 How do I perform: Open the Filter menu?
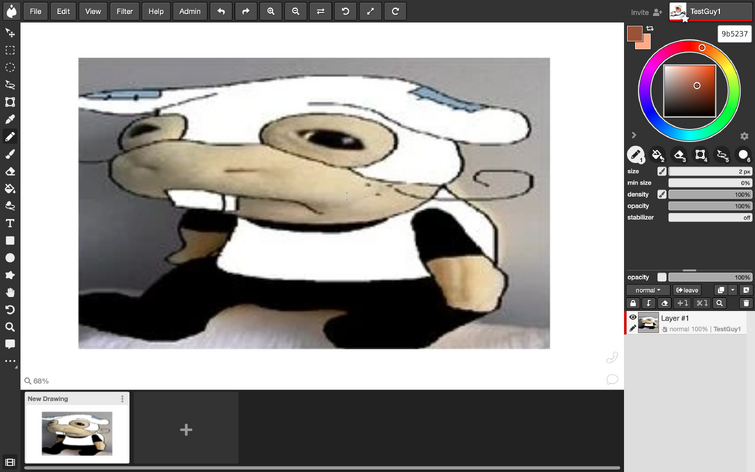click(x=124, y=11)
